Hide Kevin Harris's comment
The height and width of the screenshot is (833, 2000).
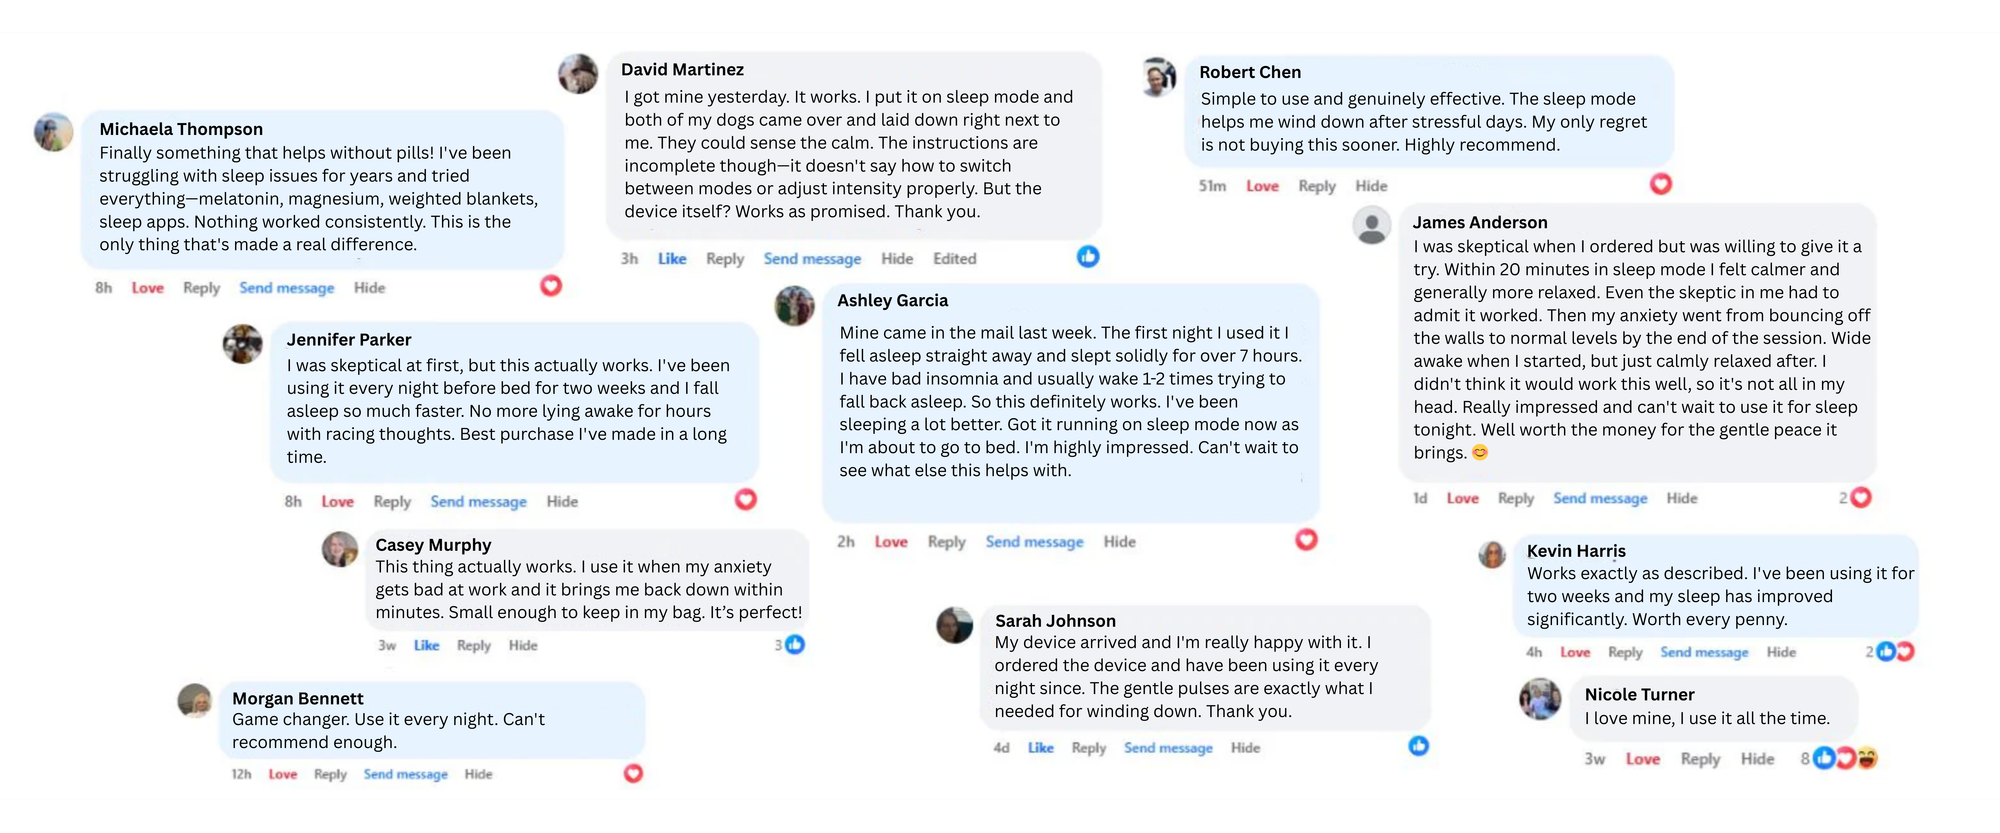[x=1781, y=652]
